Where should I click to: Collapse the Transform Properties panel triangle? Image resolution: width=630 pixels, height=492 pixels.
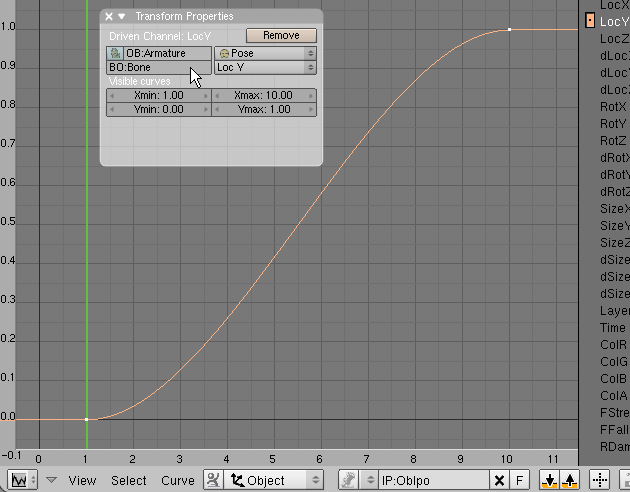click(x=121, y=16)
